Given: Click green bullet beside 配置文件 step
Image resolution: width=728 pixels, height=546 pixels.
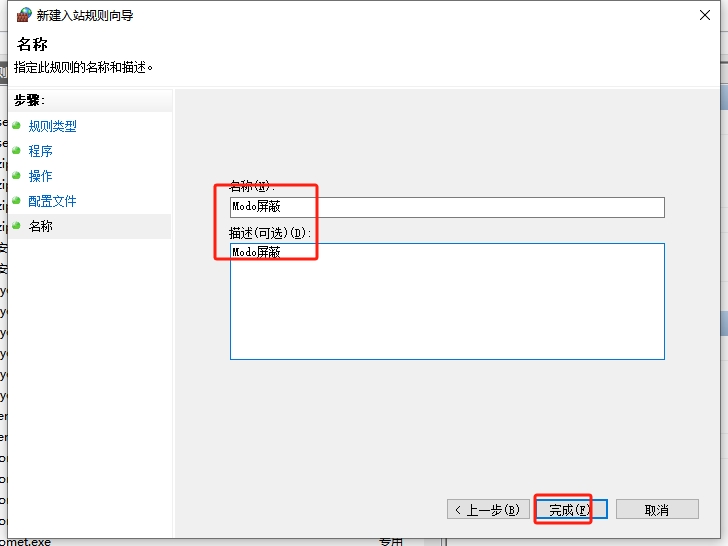Looking at the screenshot, I should coord(16,201).
